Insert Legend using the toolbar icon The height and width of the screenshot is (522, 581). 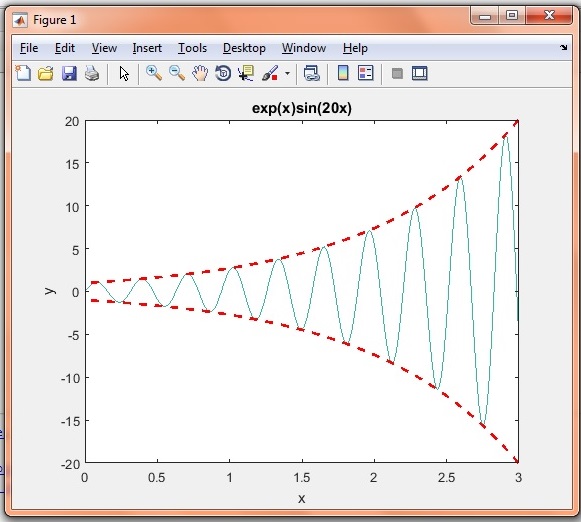pos(366,73)
